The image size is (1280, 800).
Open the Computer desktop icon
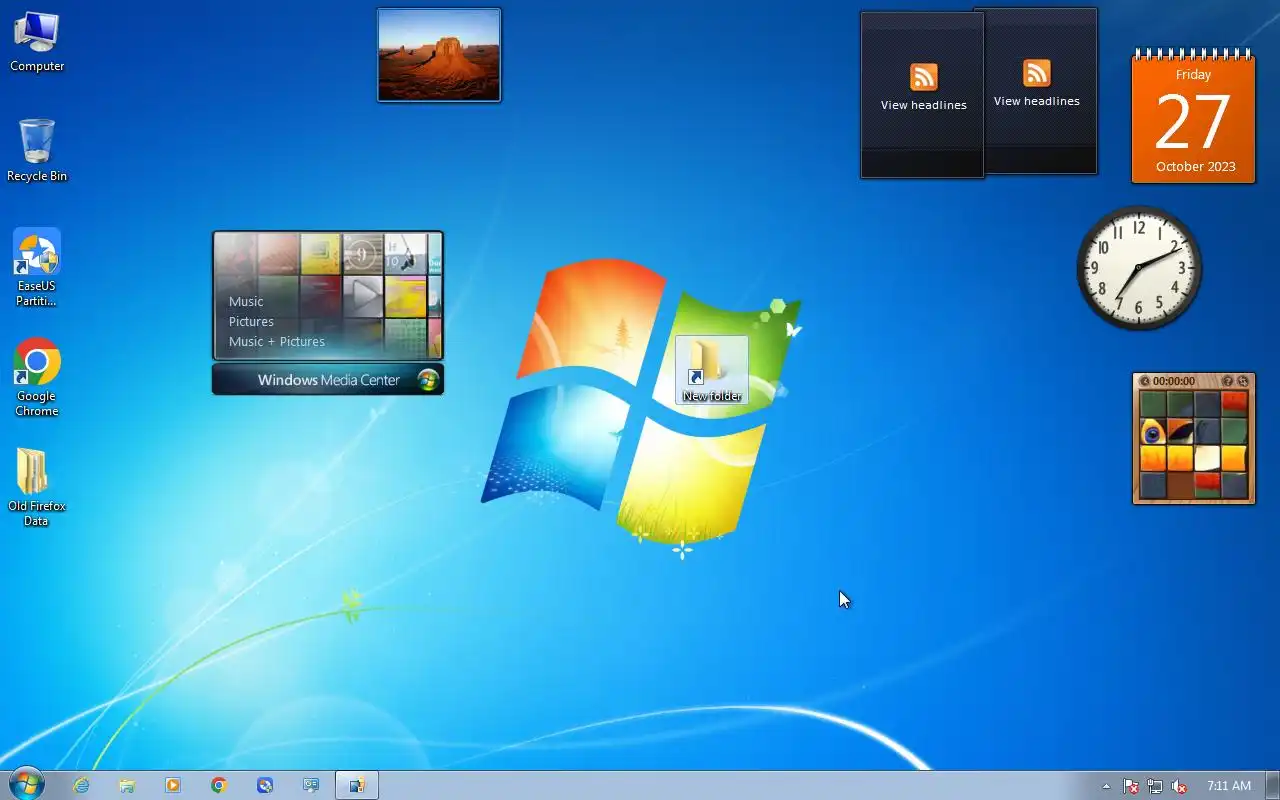[37, 42]
